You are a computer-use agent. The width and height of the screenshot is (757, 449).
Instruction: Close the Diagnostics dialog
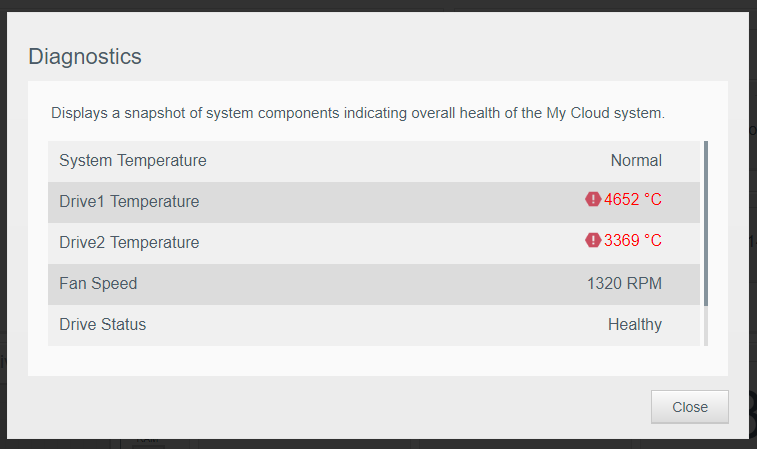click(689, 407)
